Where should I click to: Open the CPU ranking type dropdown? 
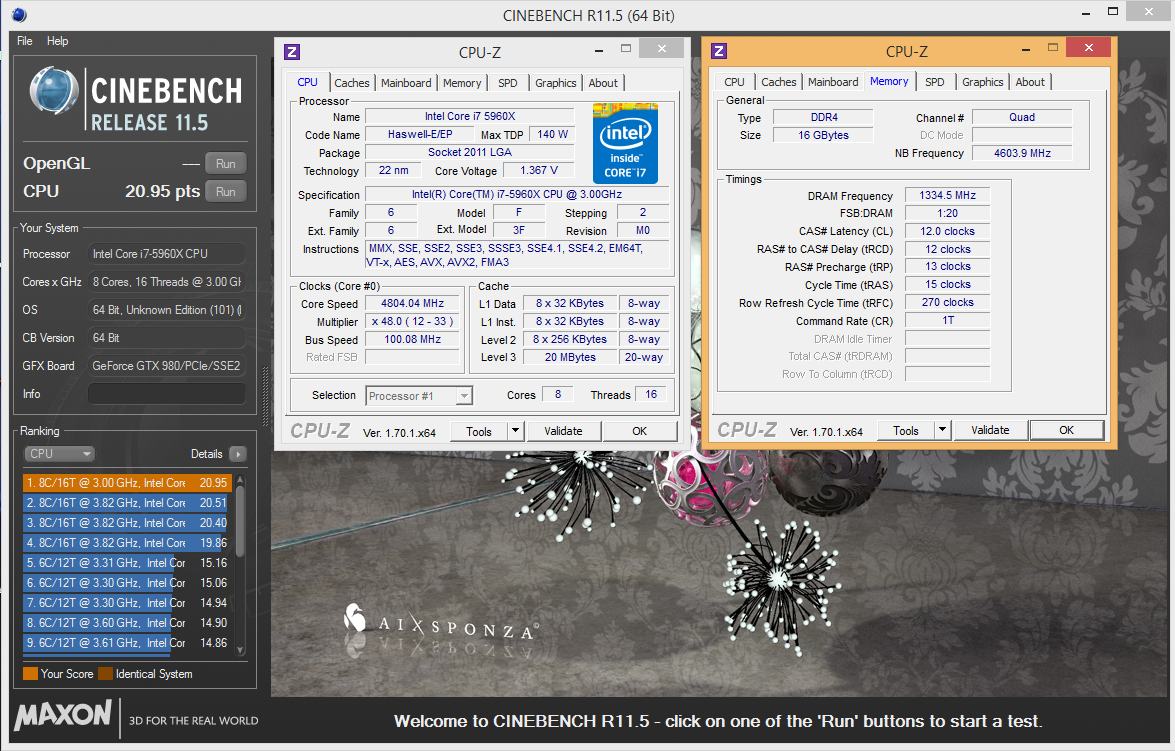click(59, 454)
